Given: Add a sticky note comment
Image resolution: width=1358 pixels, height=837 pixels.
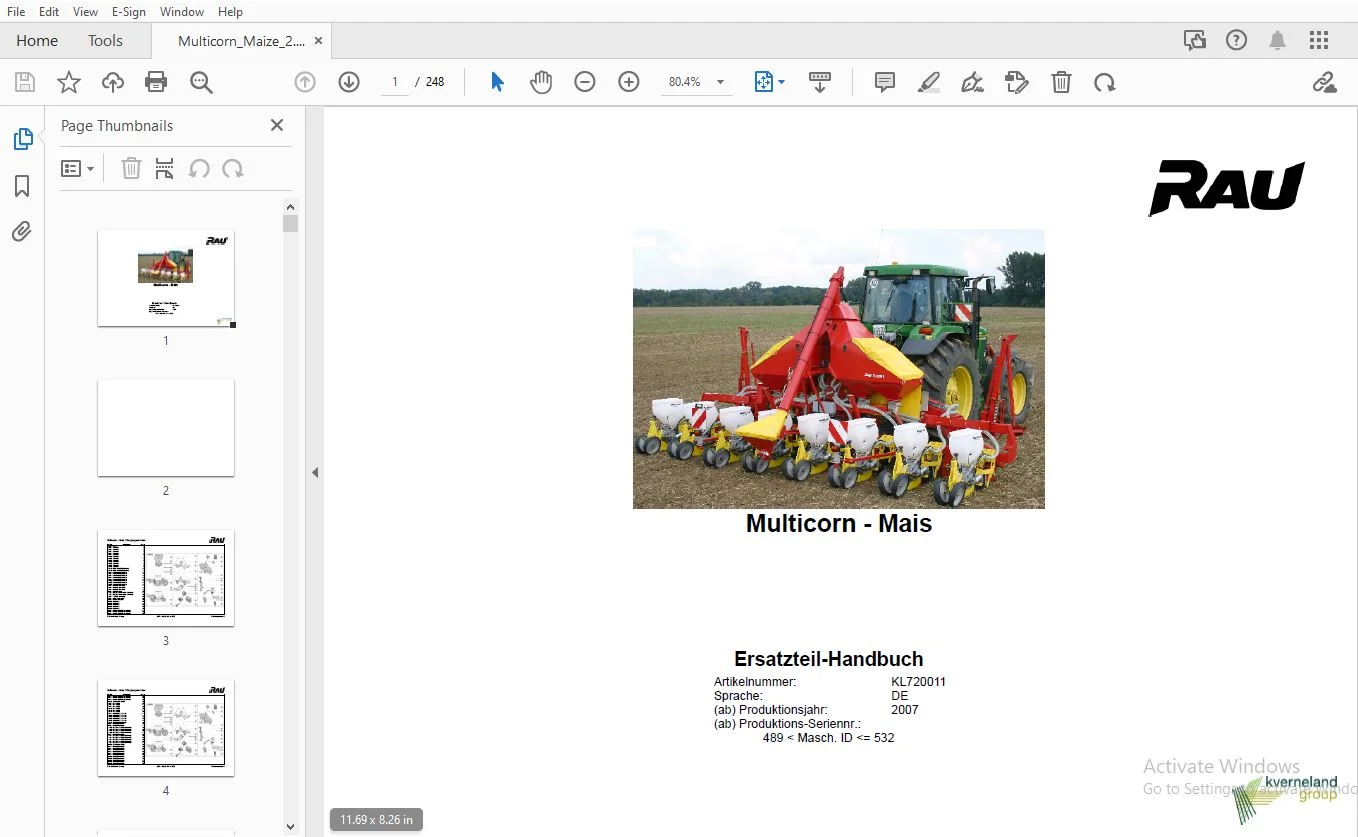Looking at the screenshot, I should pos(884,82).
